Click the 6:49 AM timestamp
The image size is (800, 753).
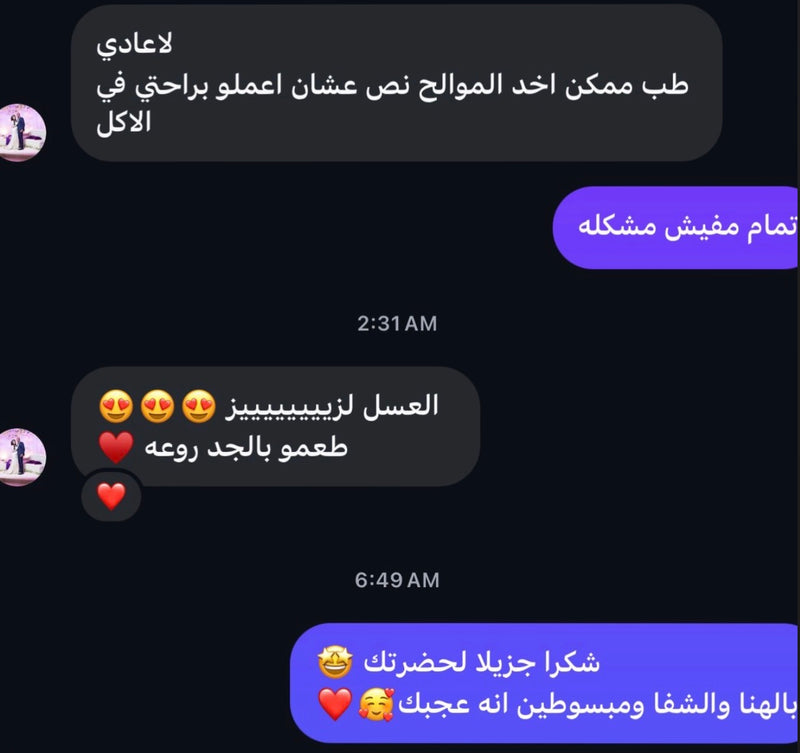pos(397,580)
